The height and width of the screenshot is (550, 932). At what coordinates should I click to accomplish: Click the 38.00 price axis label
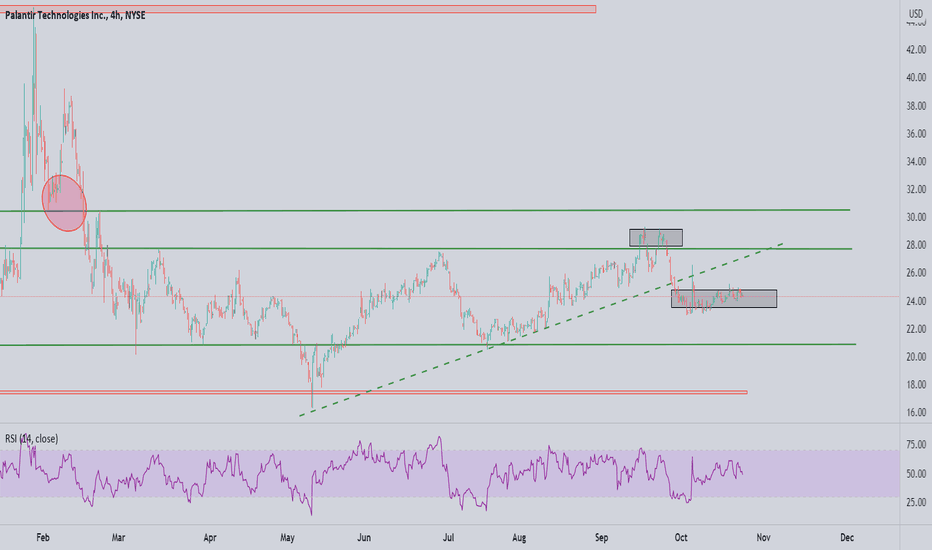916,106
